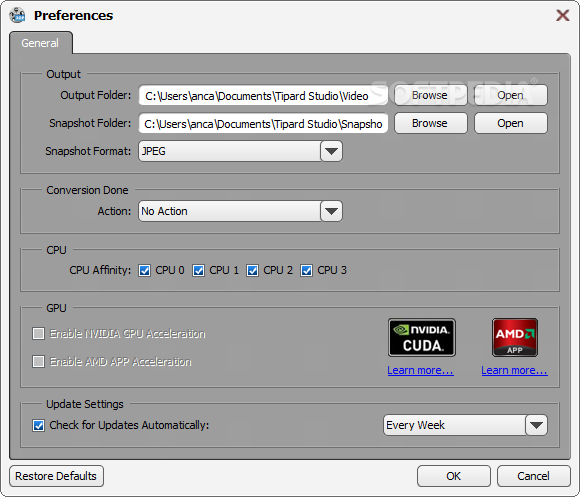Open the Conversion Done Action dropdown arrow

(x=331, y=211)
